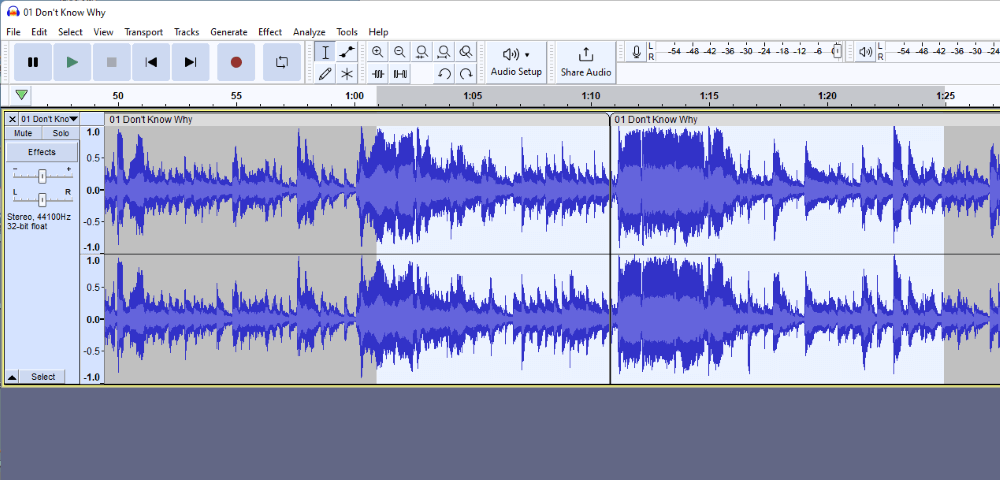Open the Analyze menu
The width and height of the screenshot is (1000, 480).
click(309, 32)
